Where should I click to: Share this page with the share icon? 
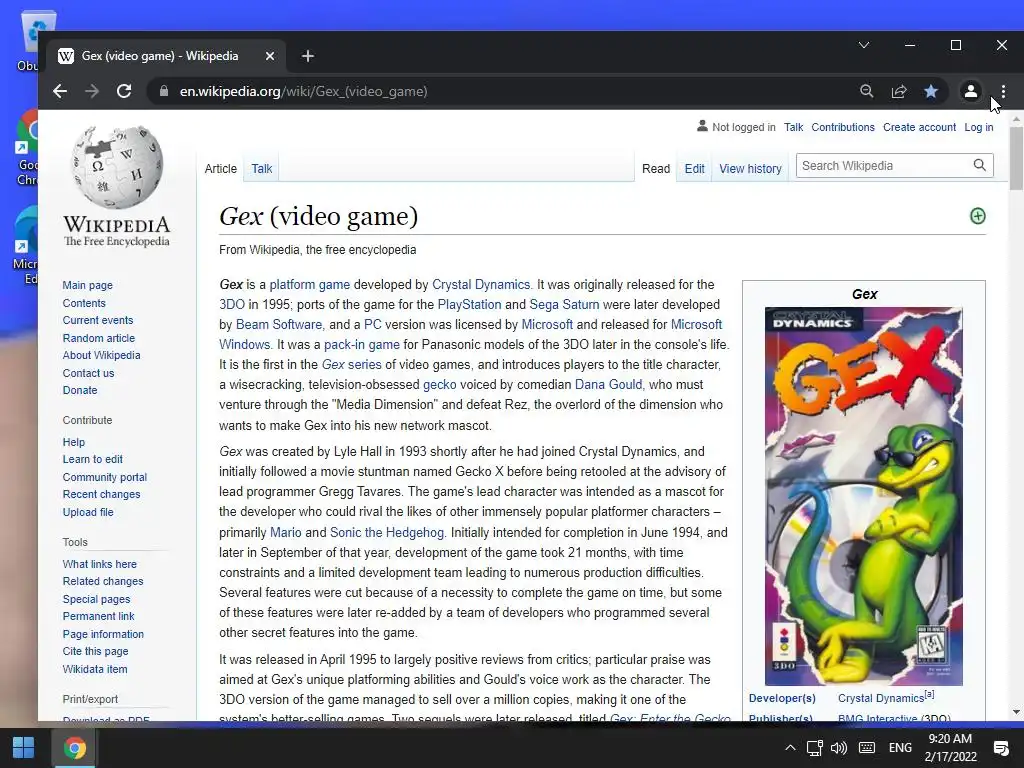tap(899, 91)
